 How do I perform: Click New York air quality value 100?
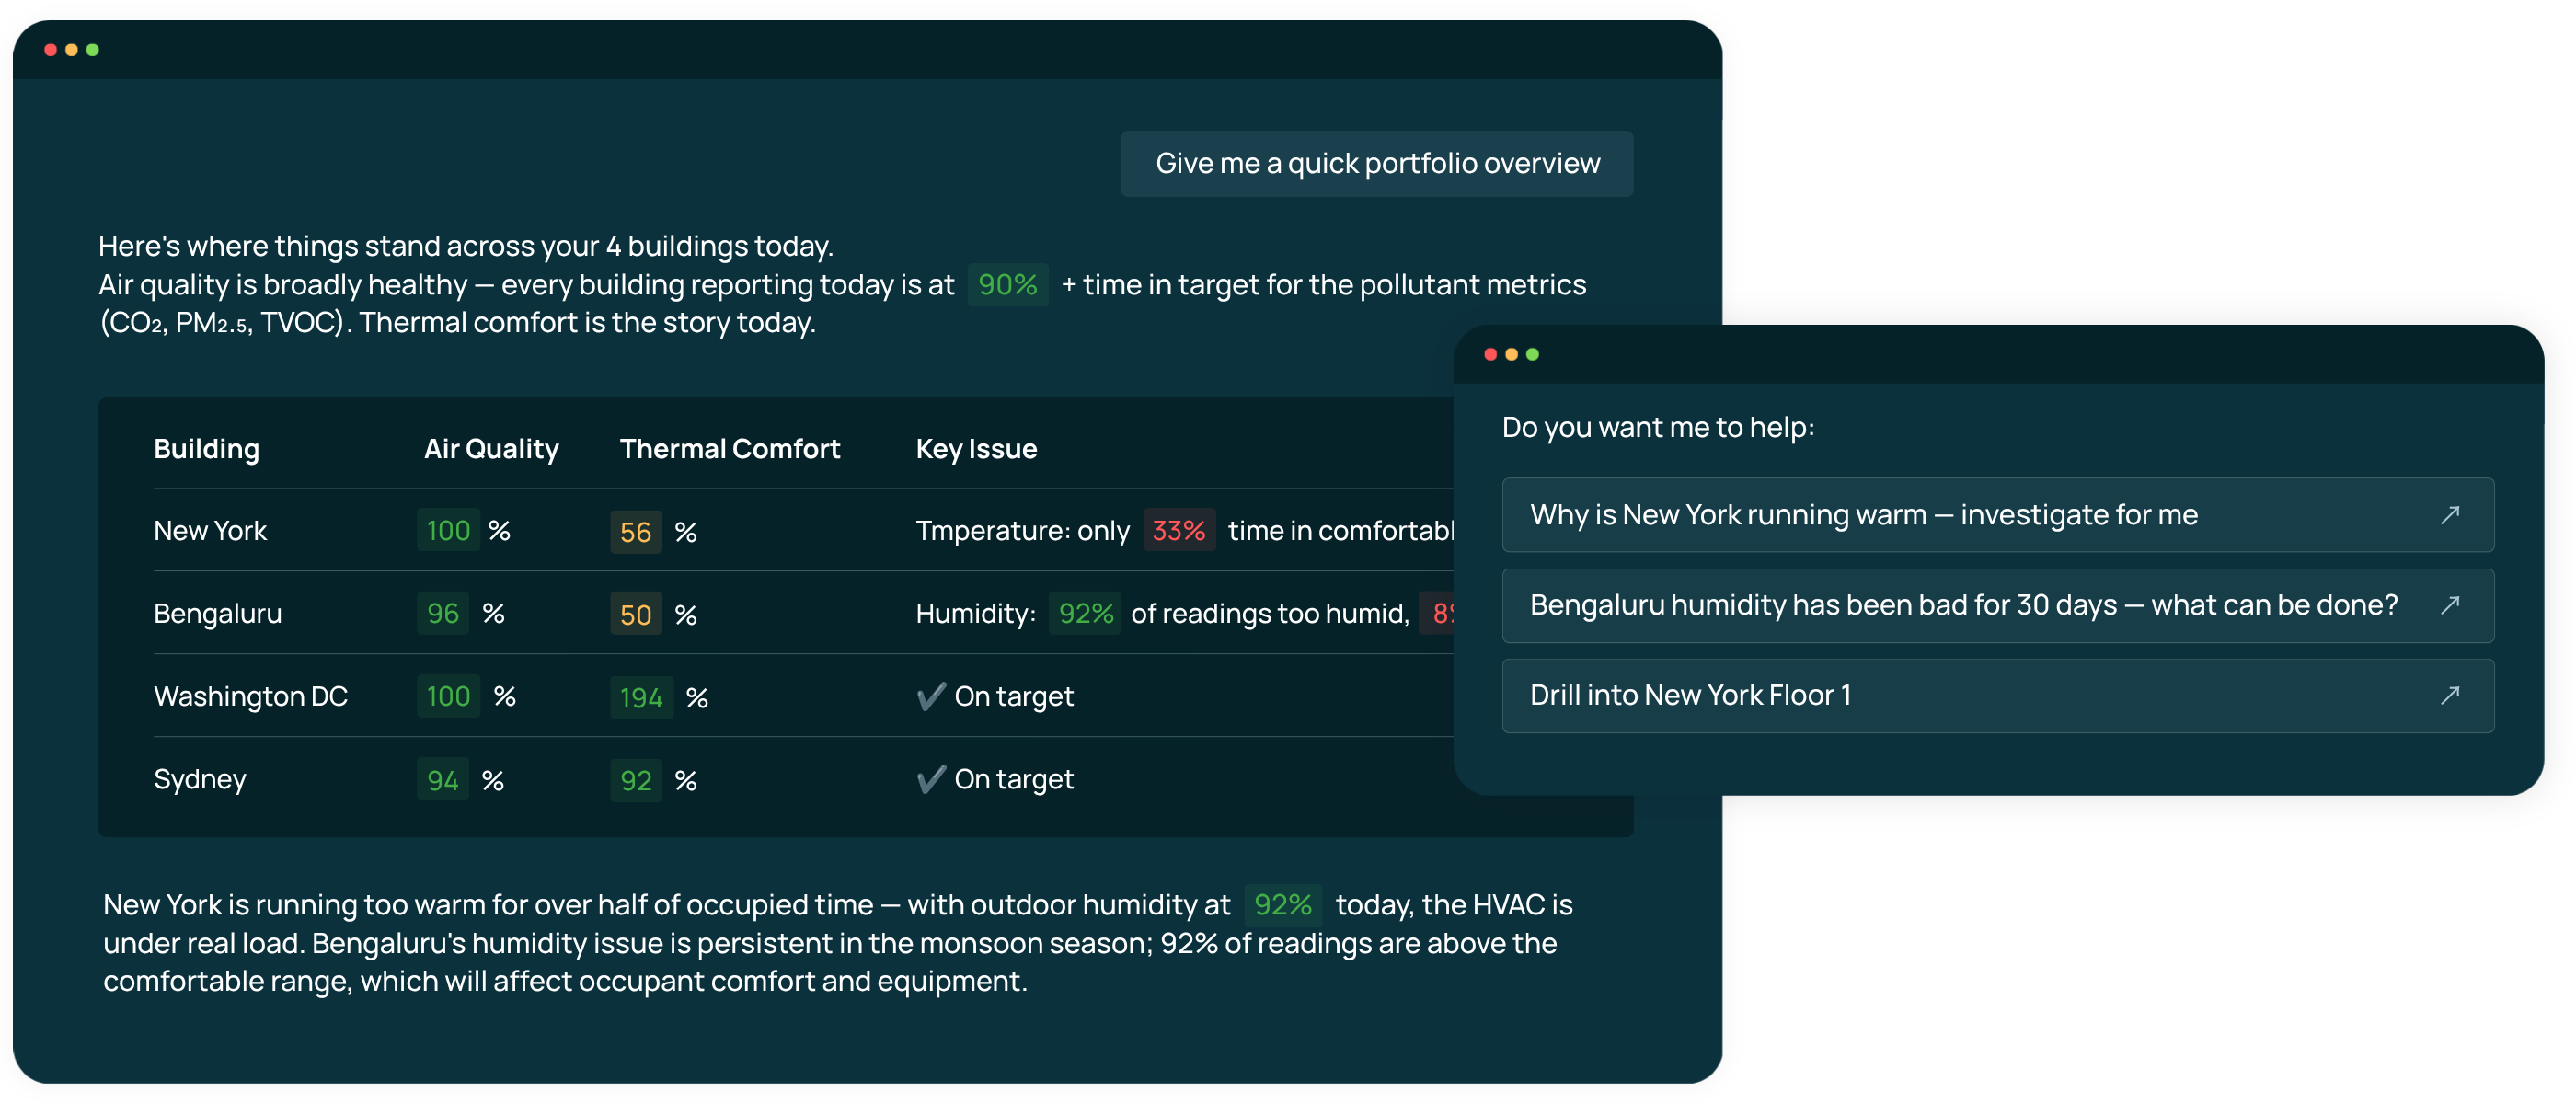(448, 531)
